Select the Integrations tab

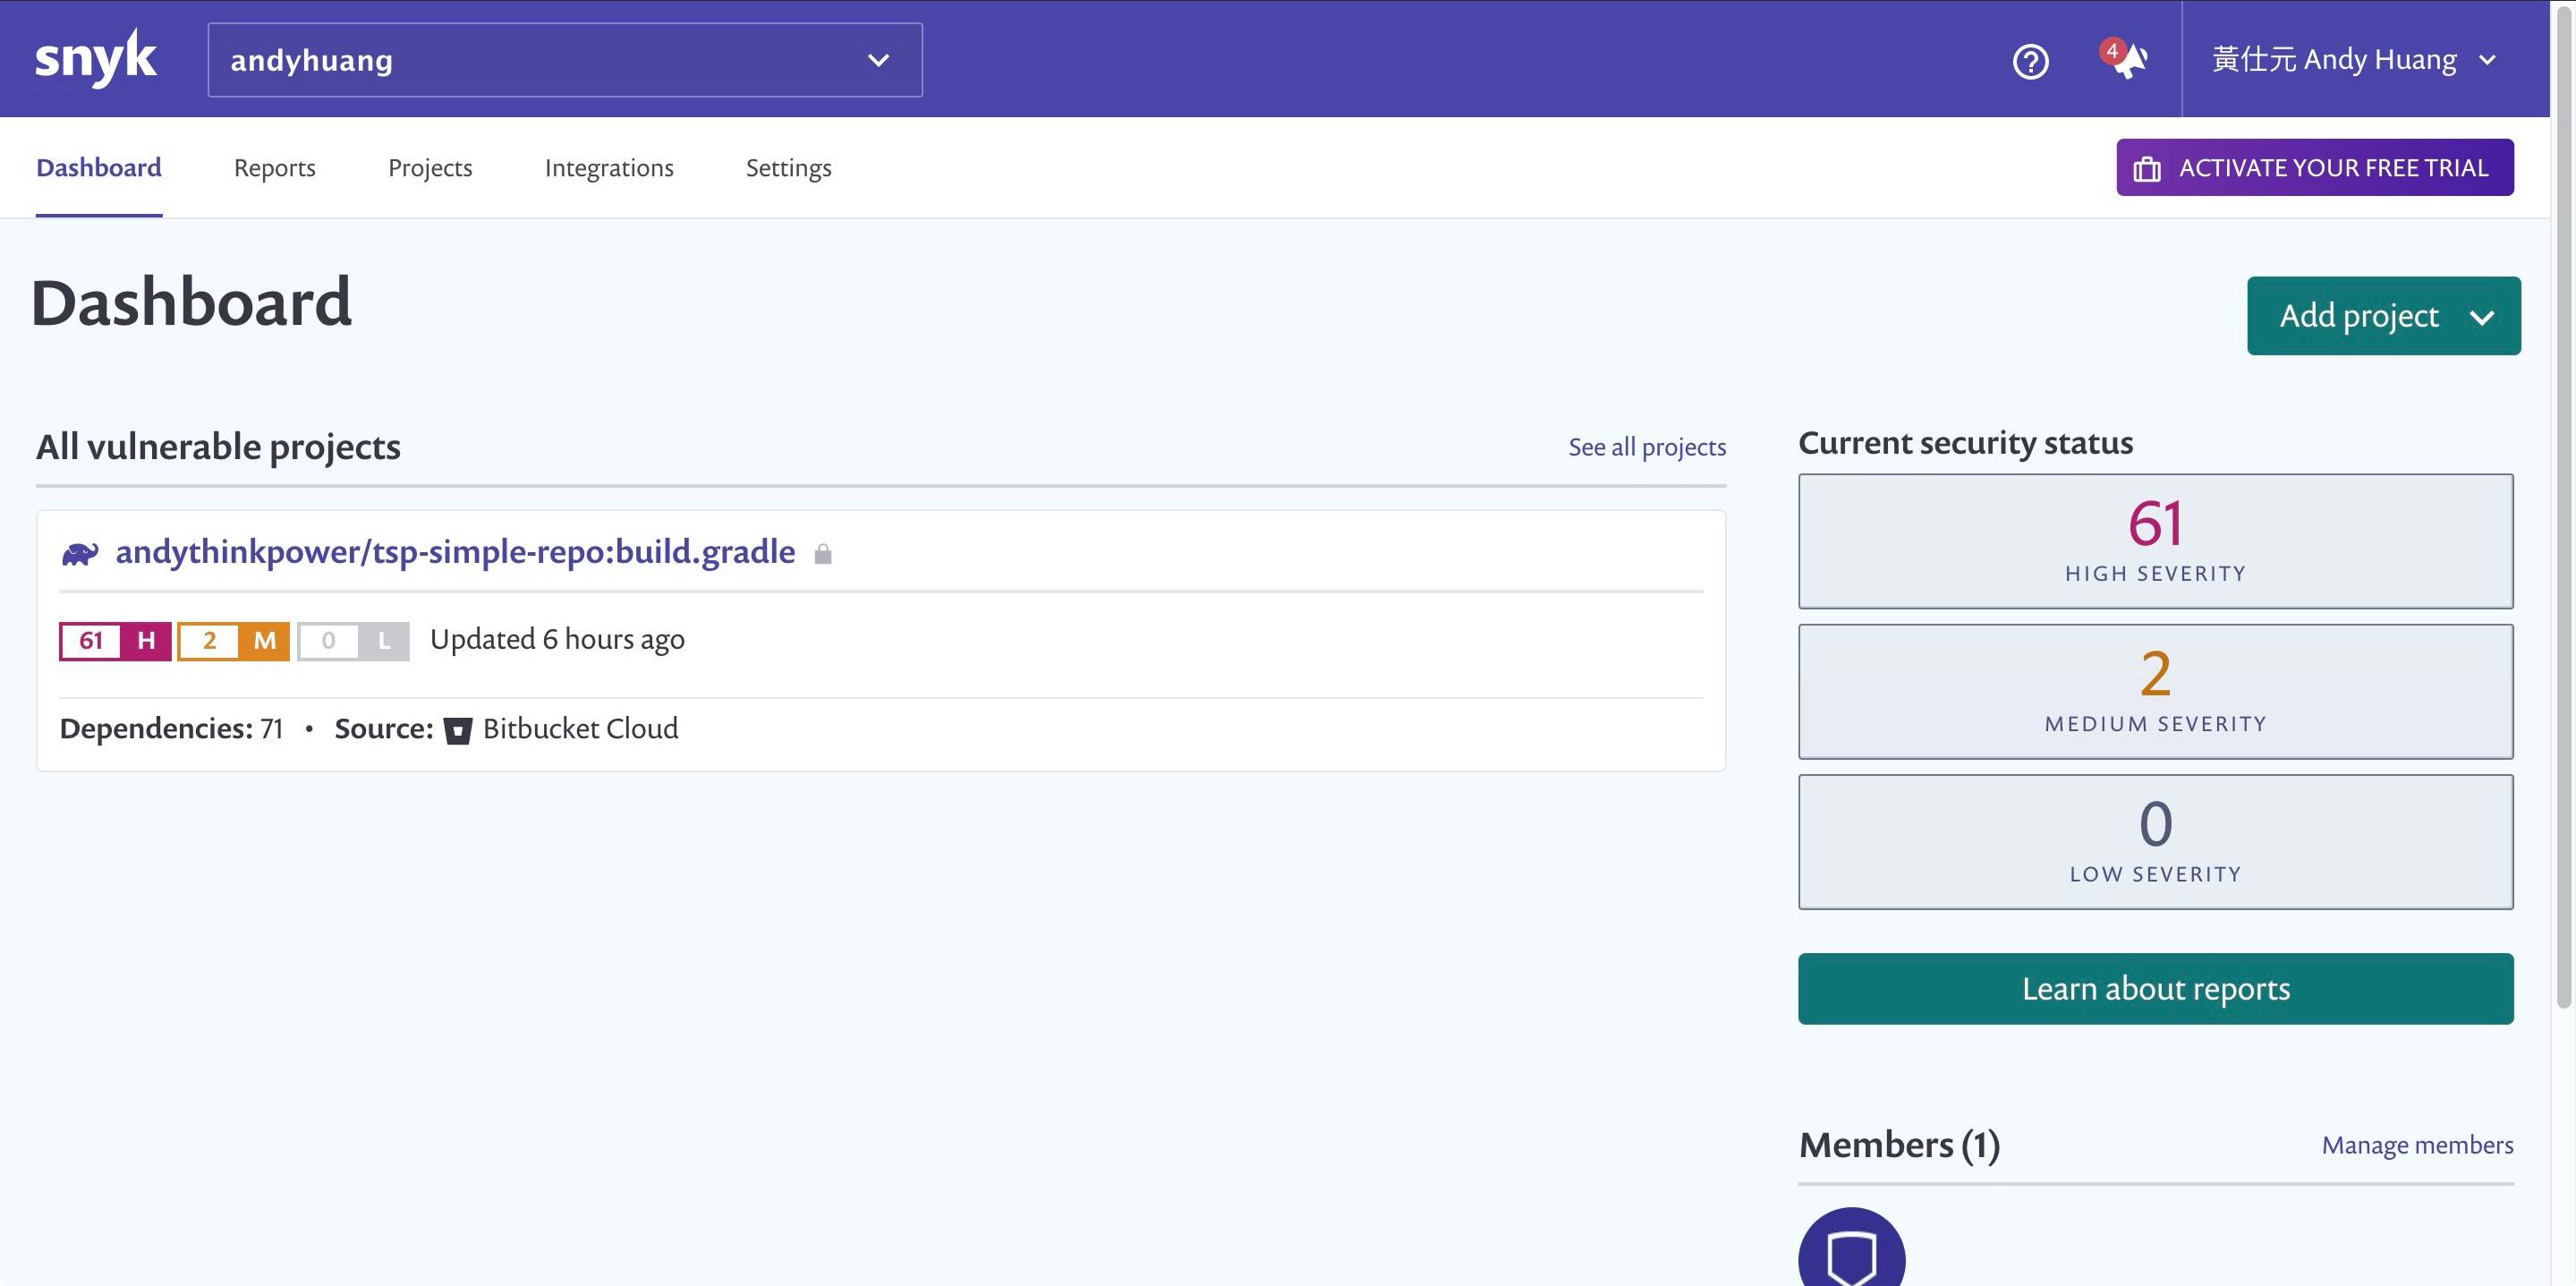[x=609, y=168]
